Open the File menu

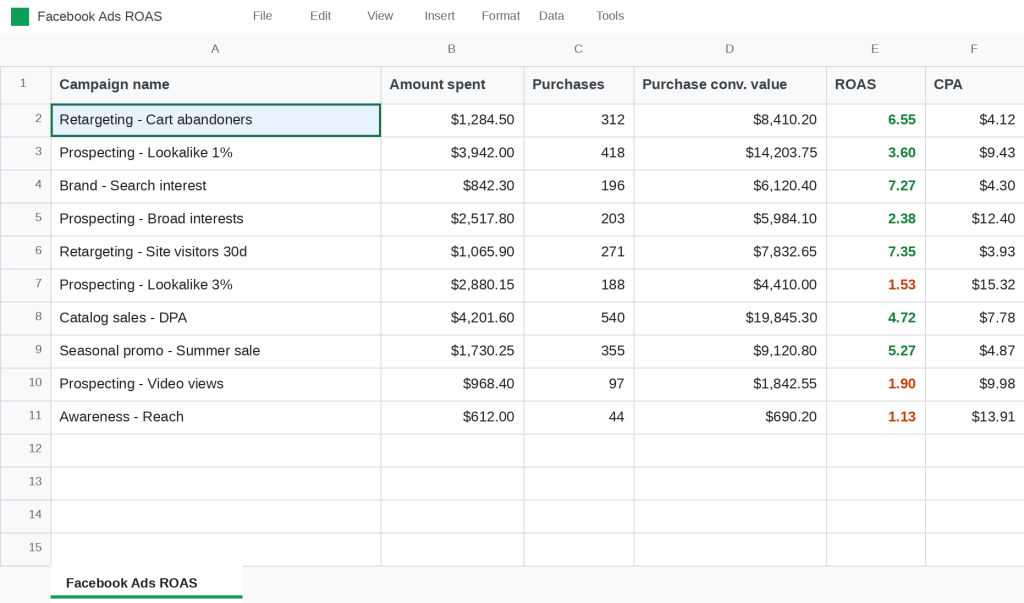(x=263, y=16)
